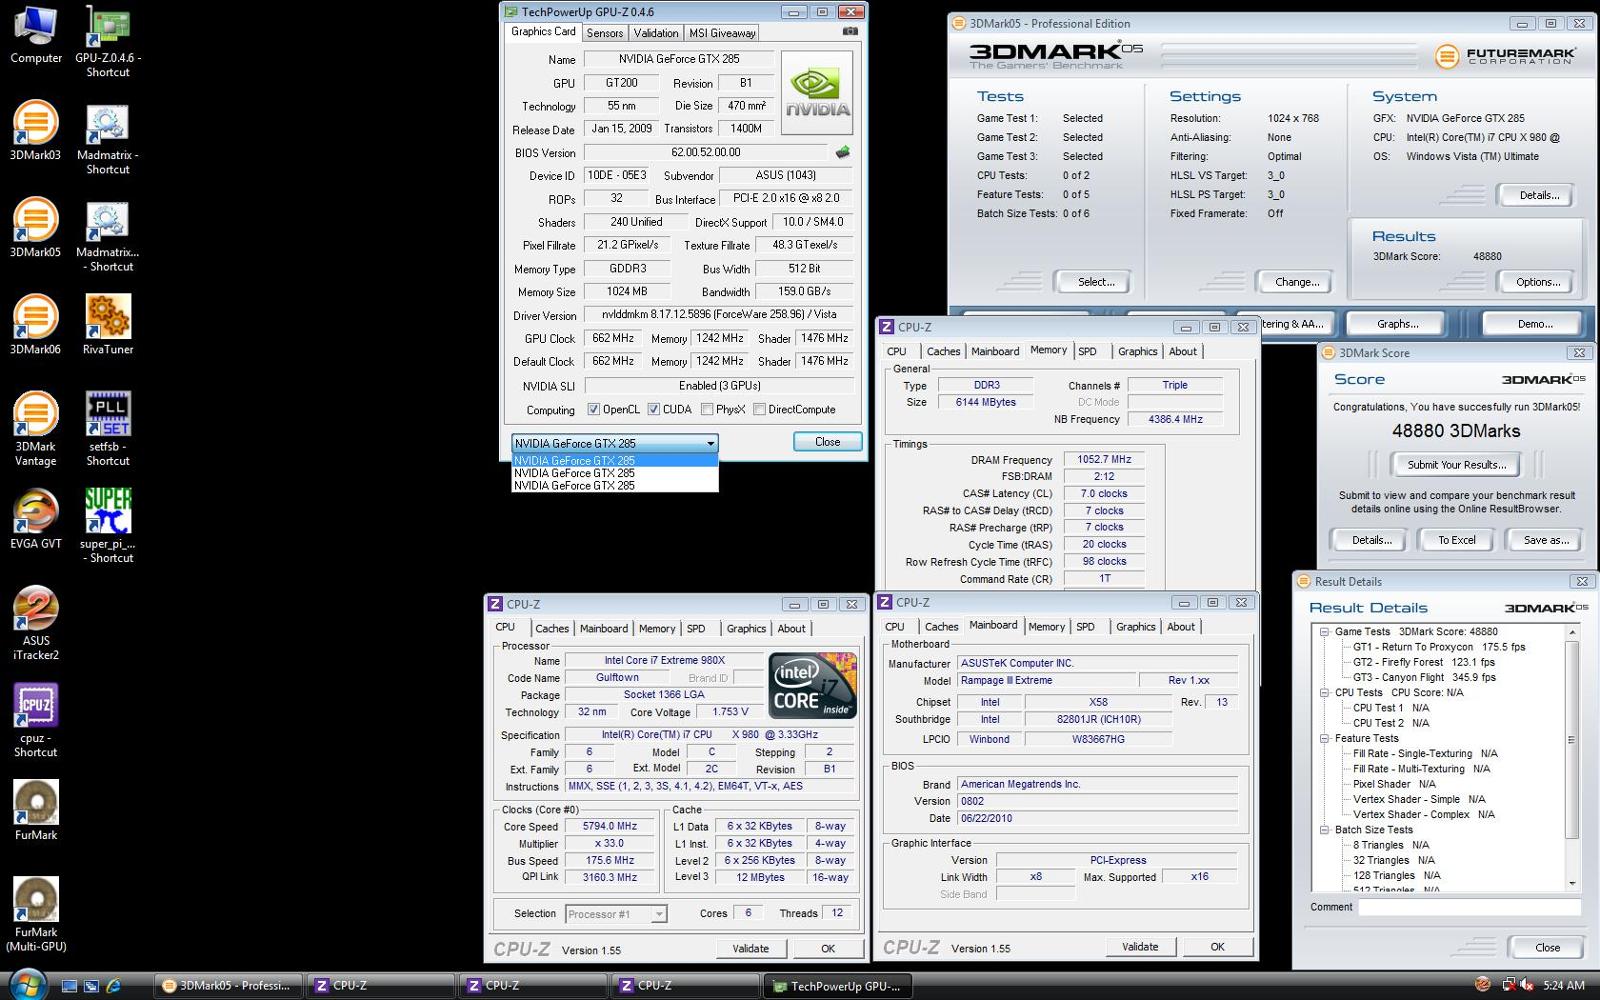Click the Select button under Tests
Screen dimensions: 1600x1000
pos(1096,282)
